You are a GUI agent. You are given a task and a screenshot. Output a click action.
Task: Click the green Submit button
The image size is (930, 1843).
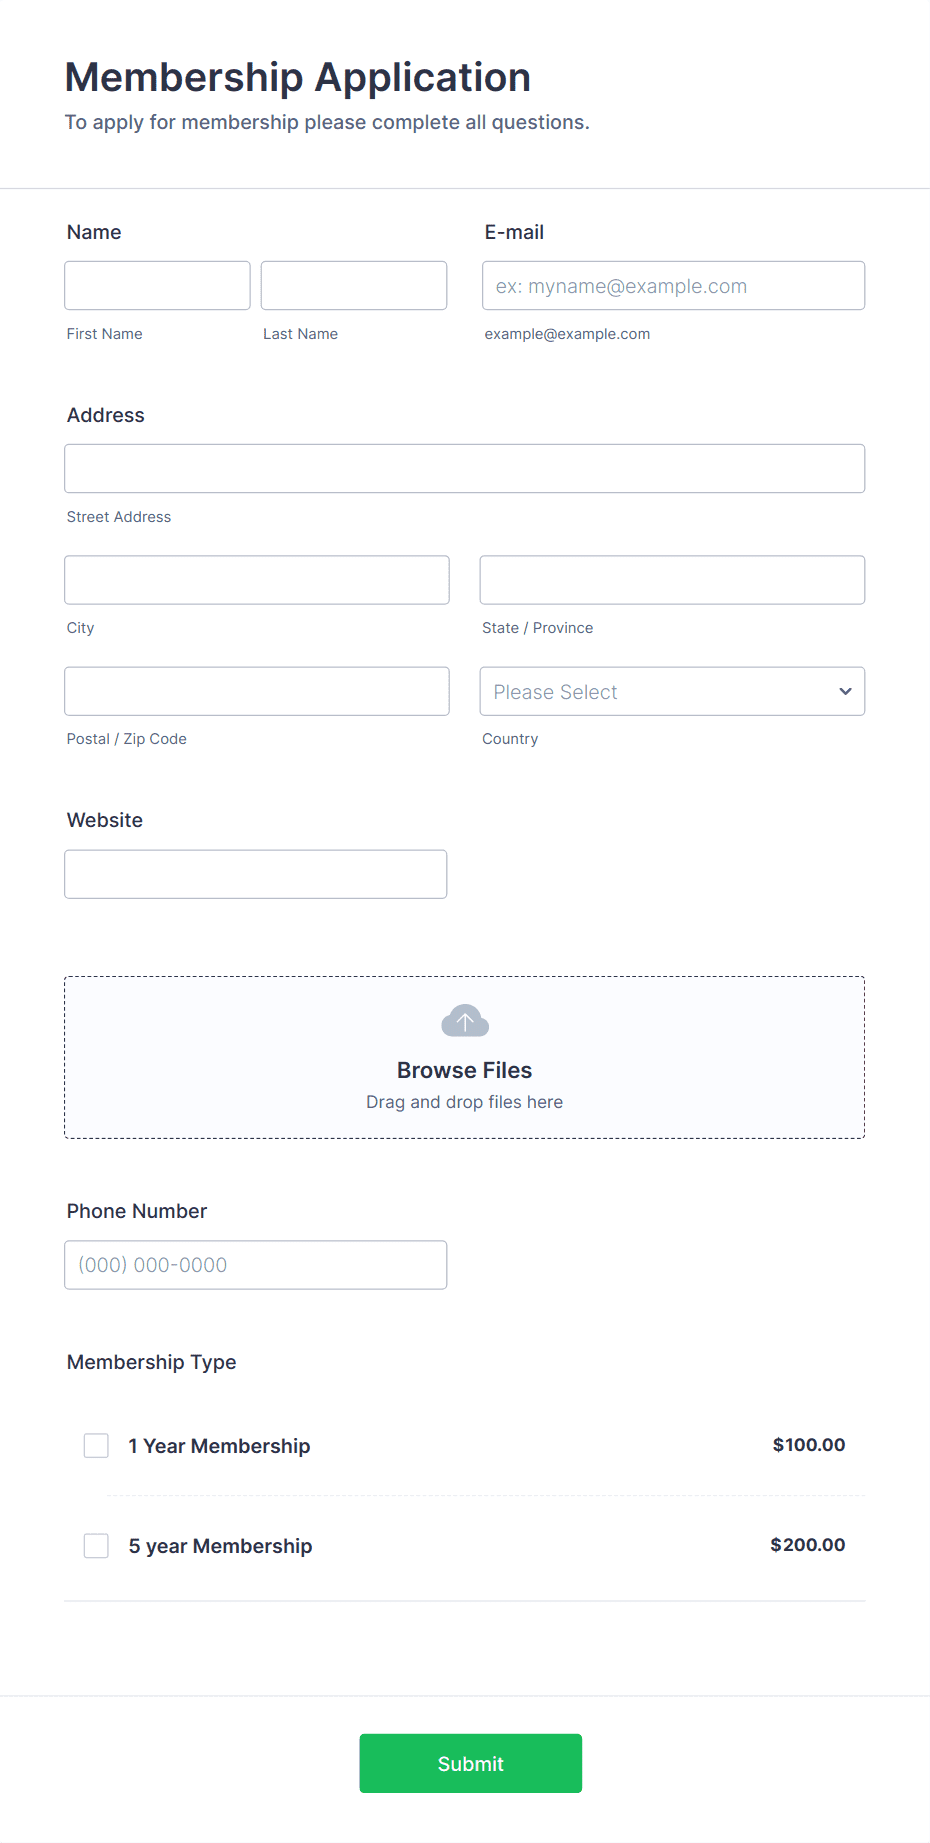[471, 1763]
